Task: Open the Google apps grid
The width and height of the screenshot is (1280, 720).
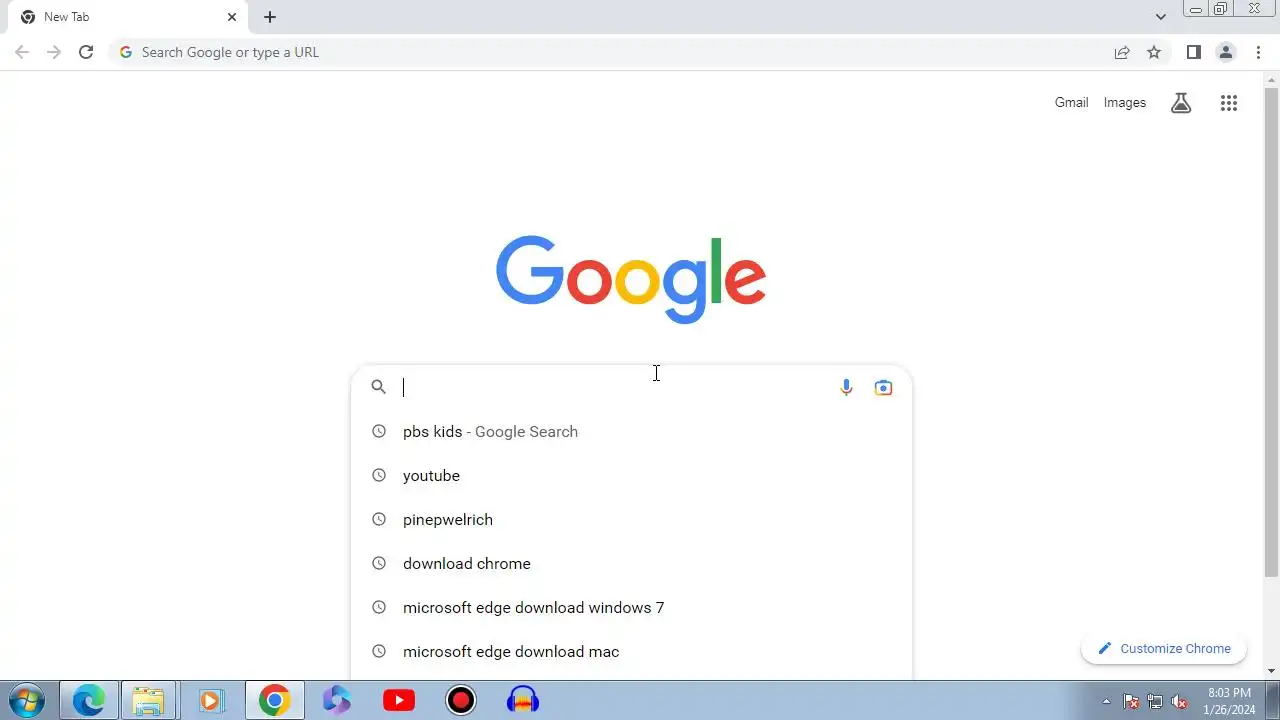Action: (x=1229, y=103)
